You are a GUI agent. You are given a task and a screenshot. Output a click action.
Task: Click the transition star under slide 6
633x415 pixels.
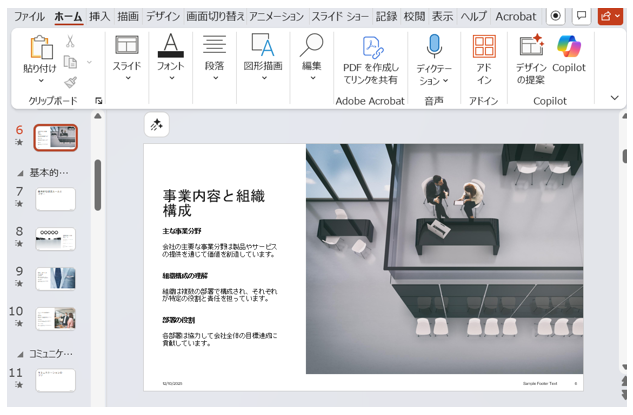point(19,142)
